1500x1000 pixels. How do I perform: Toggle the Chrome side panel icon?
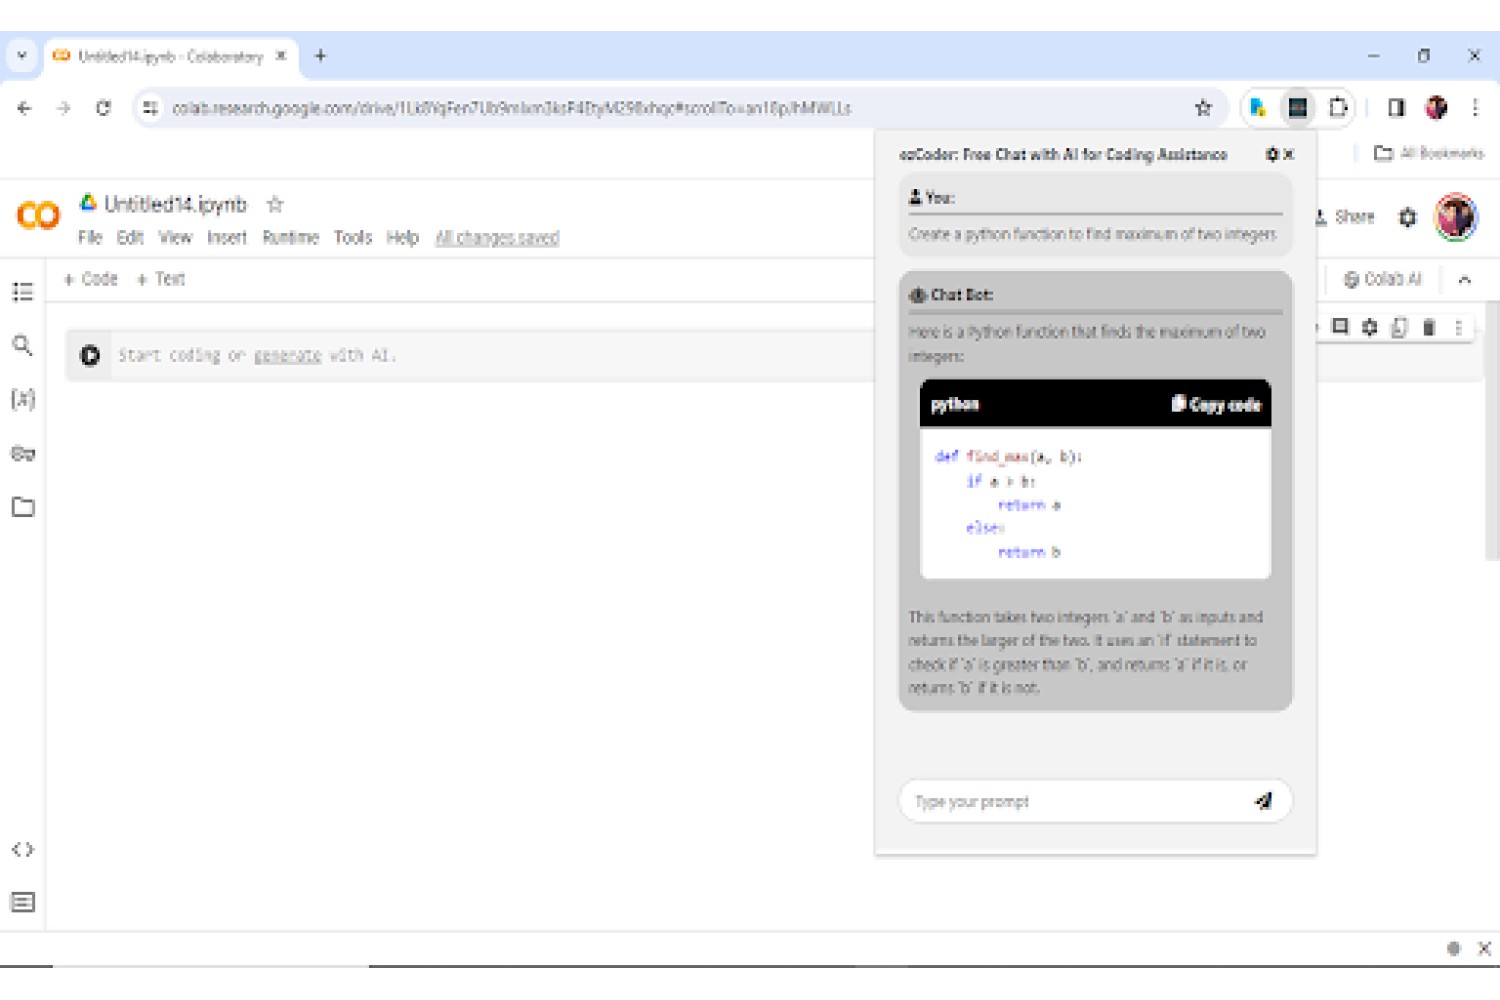point(1396,108)
